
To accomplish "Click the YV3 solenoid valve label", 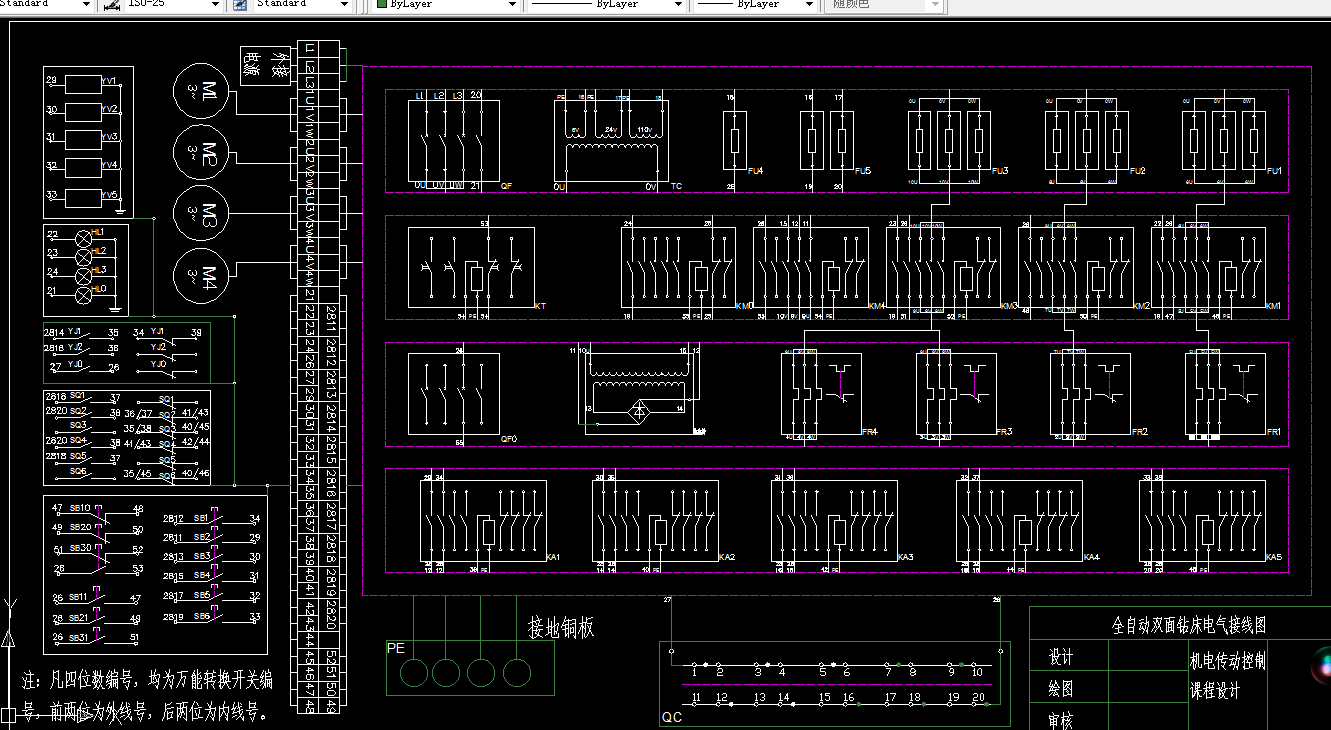I will (x=110, y=137).
